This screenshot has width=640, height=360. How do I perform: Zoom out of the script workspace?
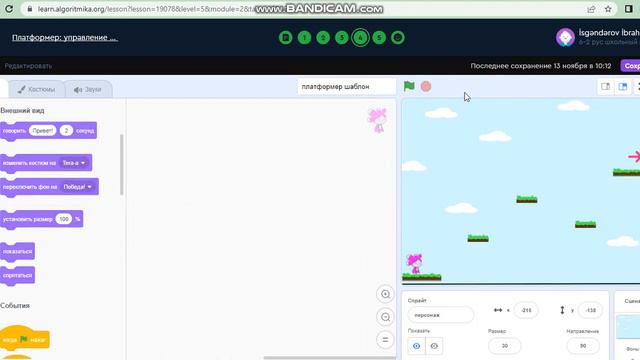(x=385, y=317)
